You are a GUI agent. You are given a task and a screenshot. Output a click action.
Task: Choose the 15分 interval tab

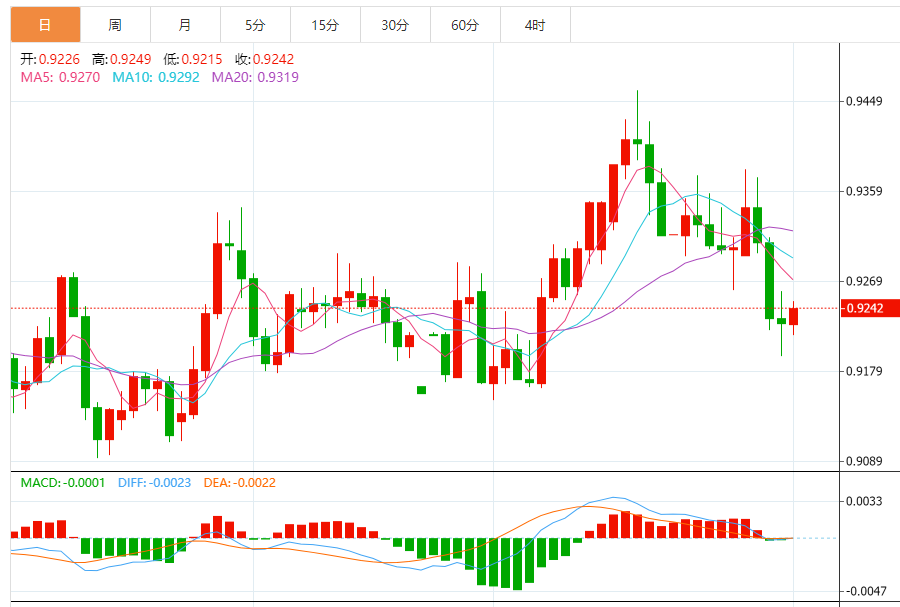pyautogui.click(x=325, y=25)
